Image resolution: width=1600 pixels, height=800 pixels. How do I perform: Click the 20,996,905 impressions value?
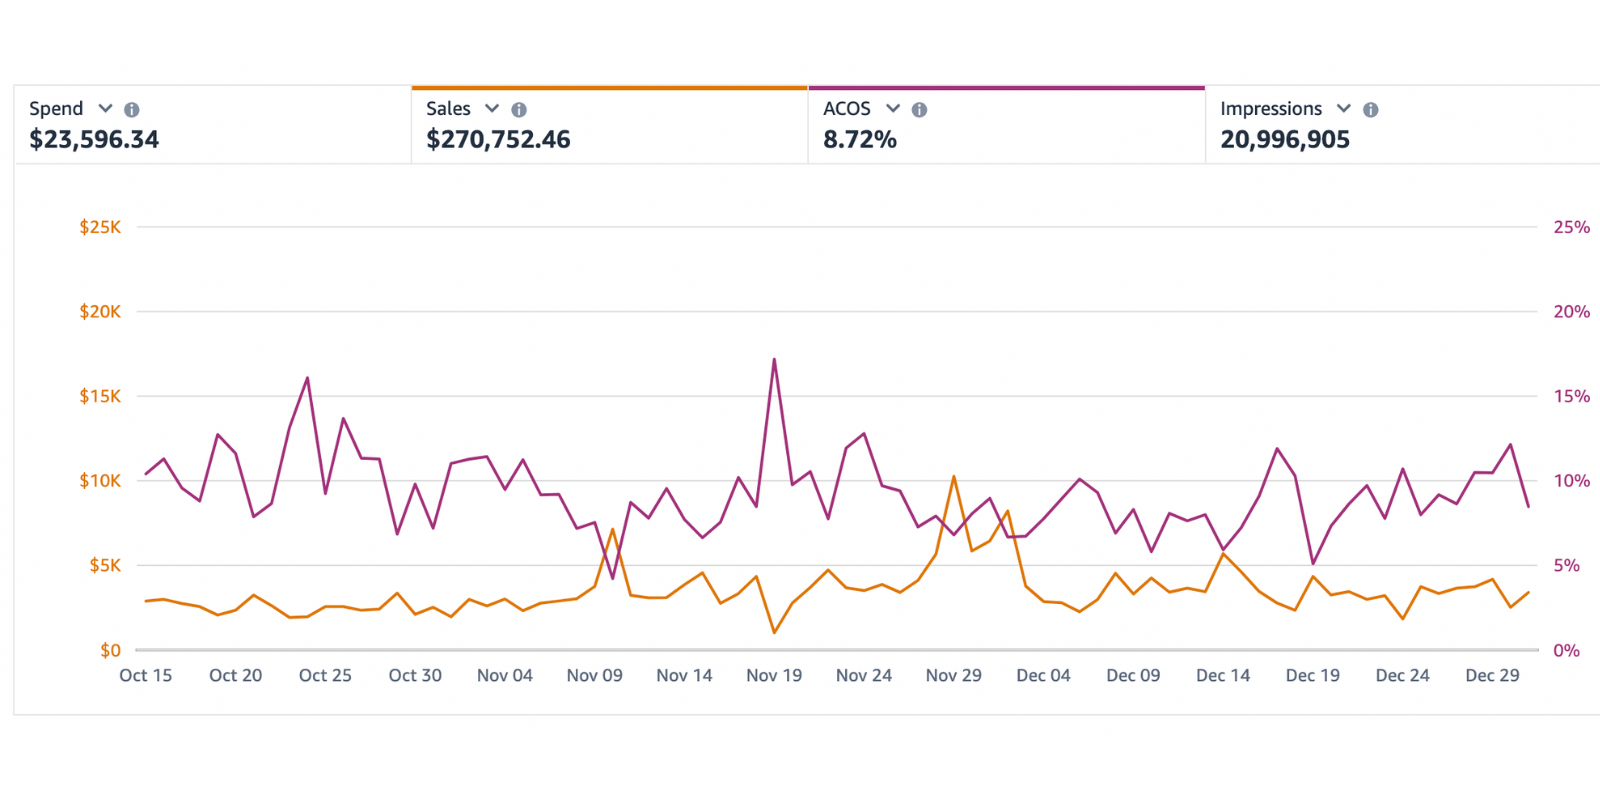(x=1285, y=140)
